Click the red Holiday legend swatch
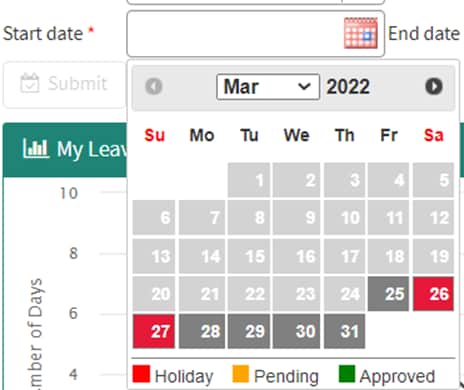 (x=141, y=374)
